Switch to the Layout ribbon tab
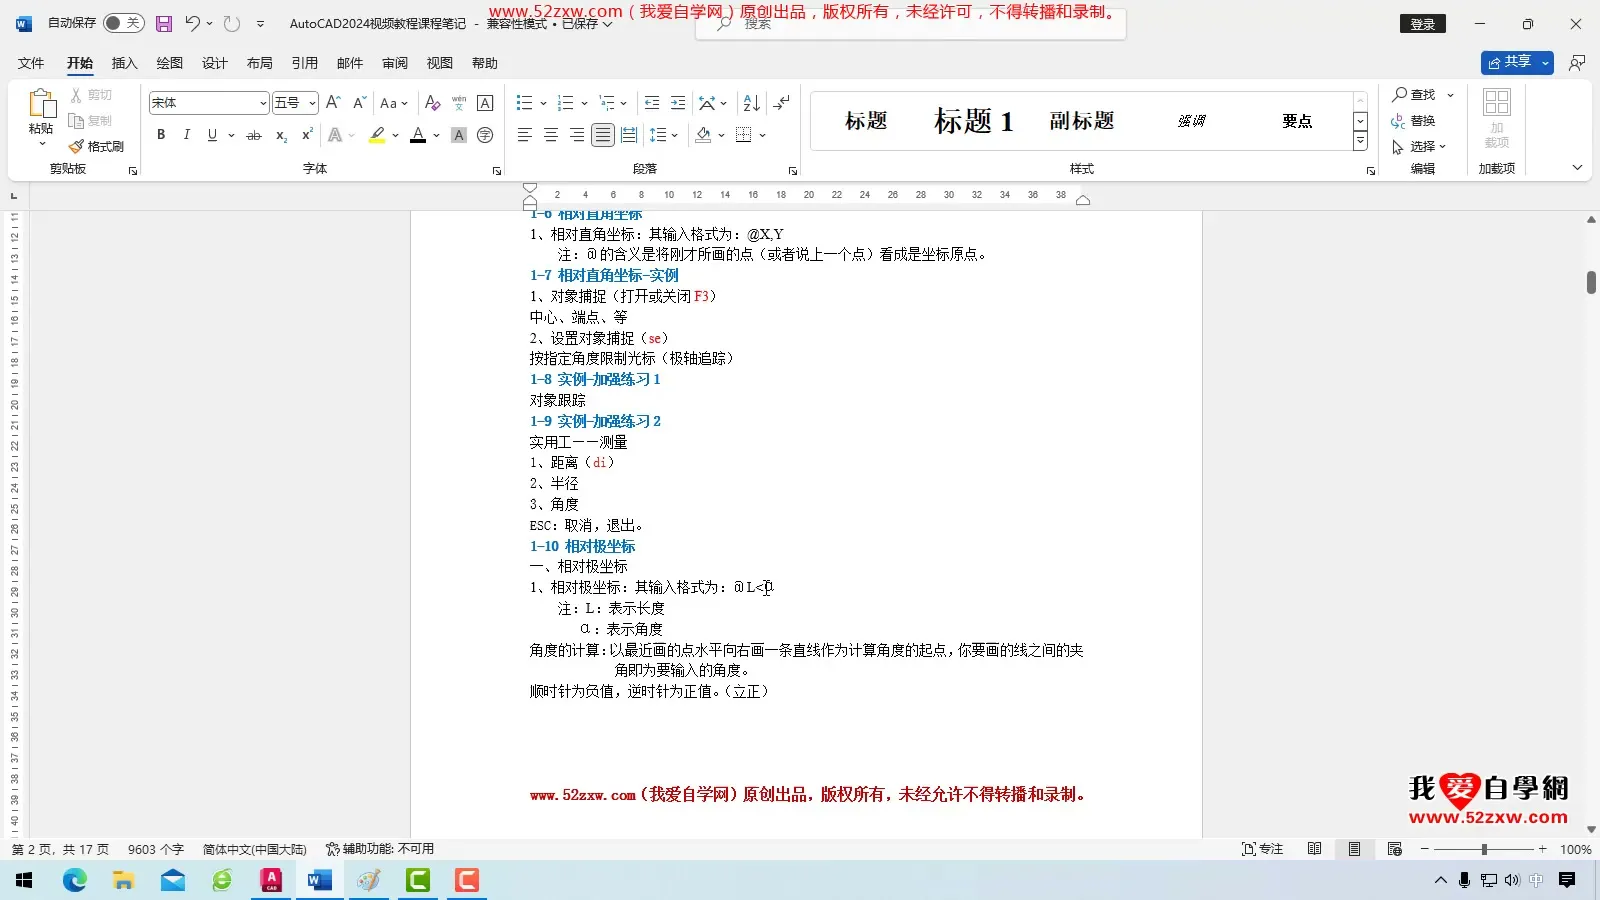Image resolution: width=1600 pixels, height=900 pixels. click(x=260, y=63)
